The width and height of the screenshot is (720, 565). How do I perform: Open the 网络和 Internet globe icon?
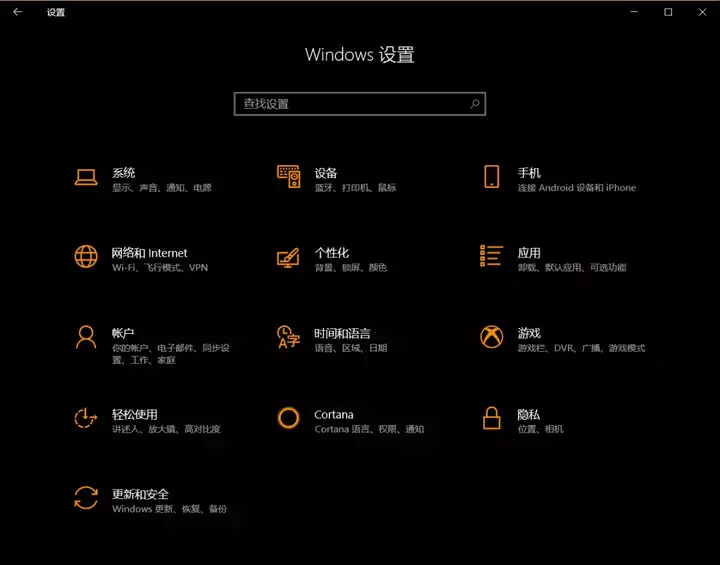click(86, 256)
